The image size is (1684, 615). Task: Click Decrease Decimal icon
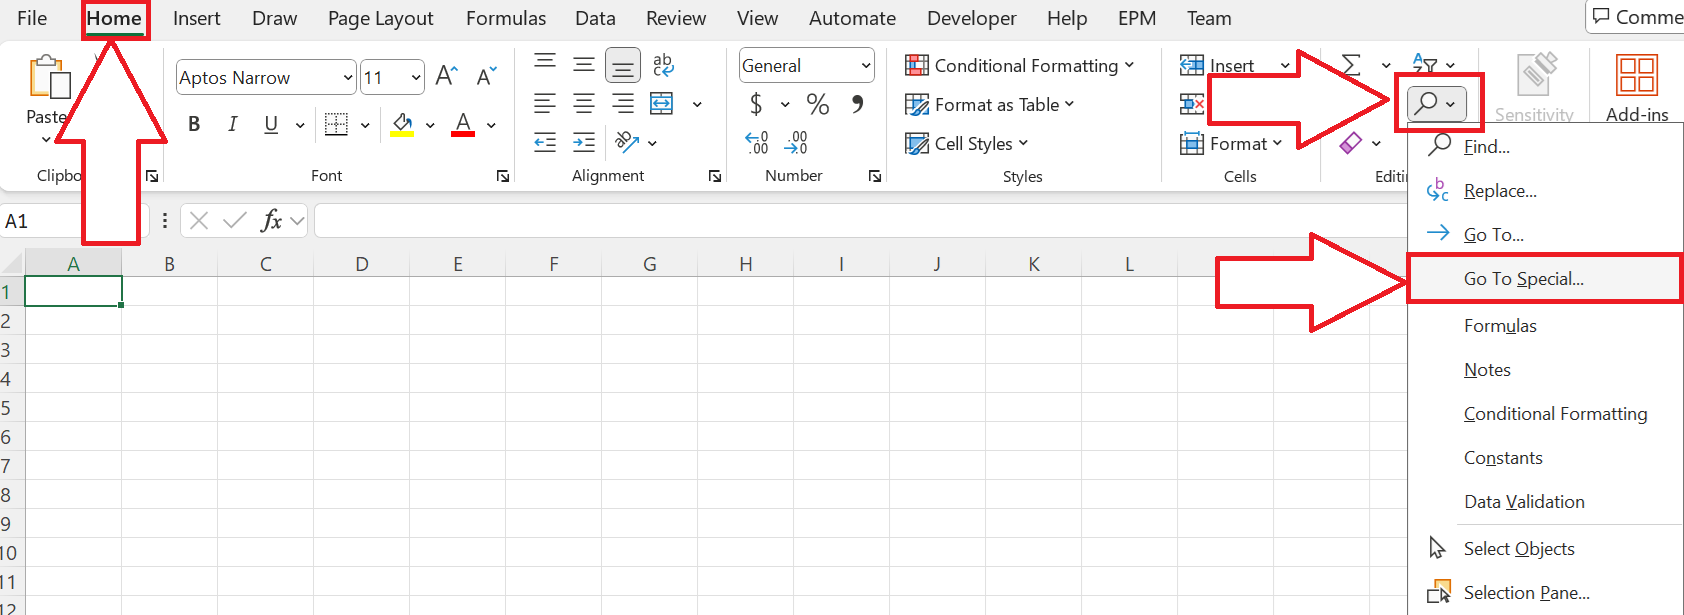[x=796, y=142]
